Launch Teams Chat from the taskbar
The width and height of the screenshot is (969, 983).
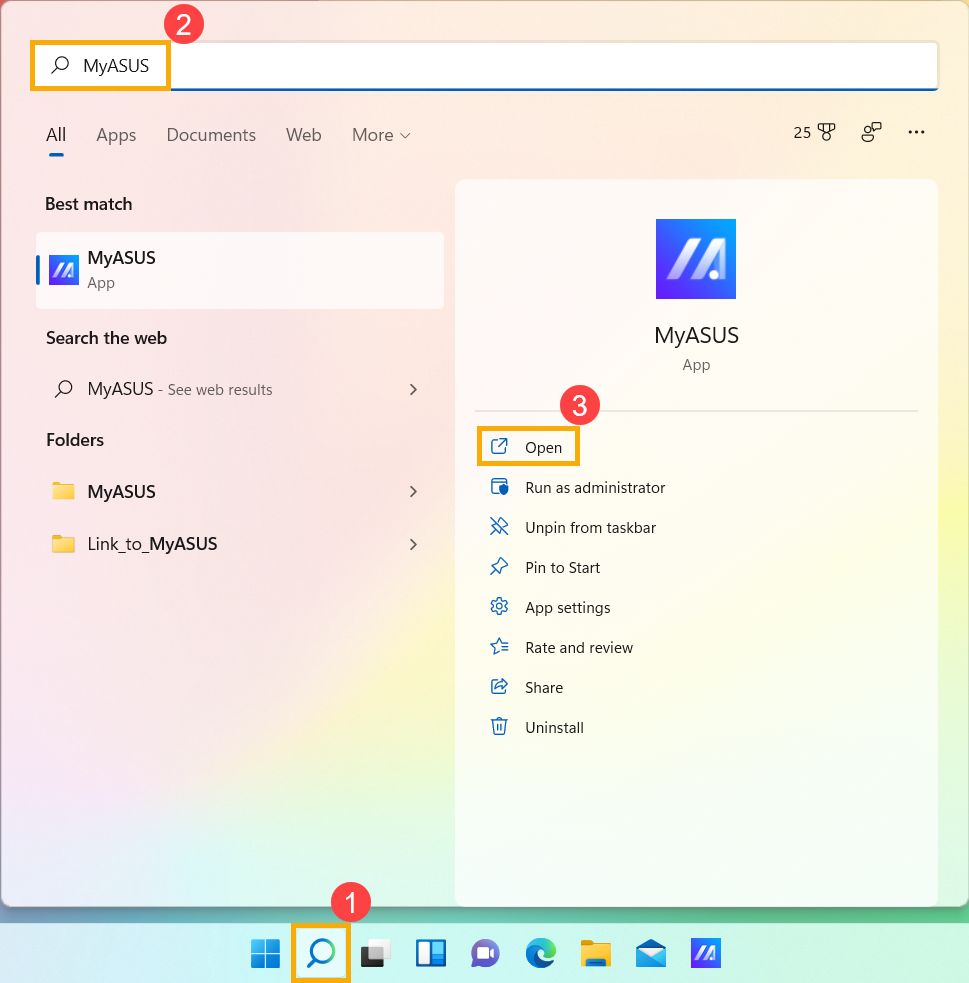click(x=485, y=954)
